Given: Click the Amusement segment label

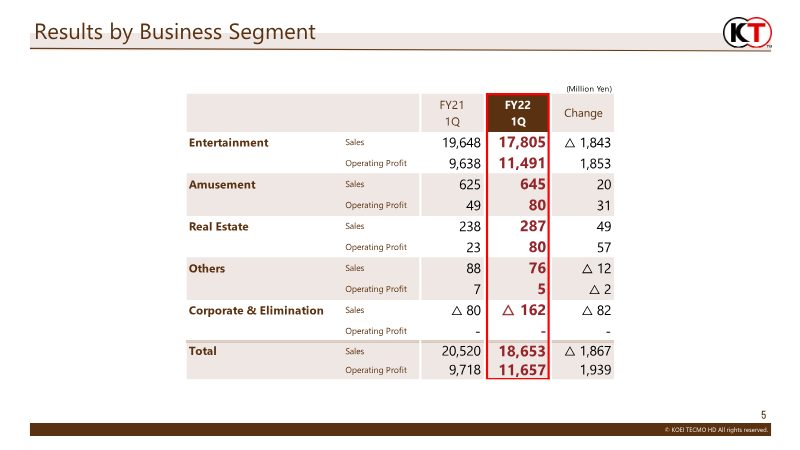Looking at the screenshot, I should point(222,185).
